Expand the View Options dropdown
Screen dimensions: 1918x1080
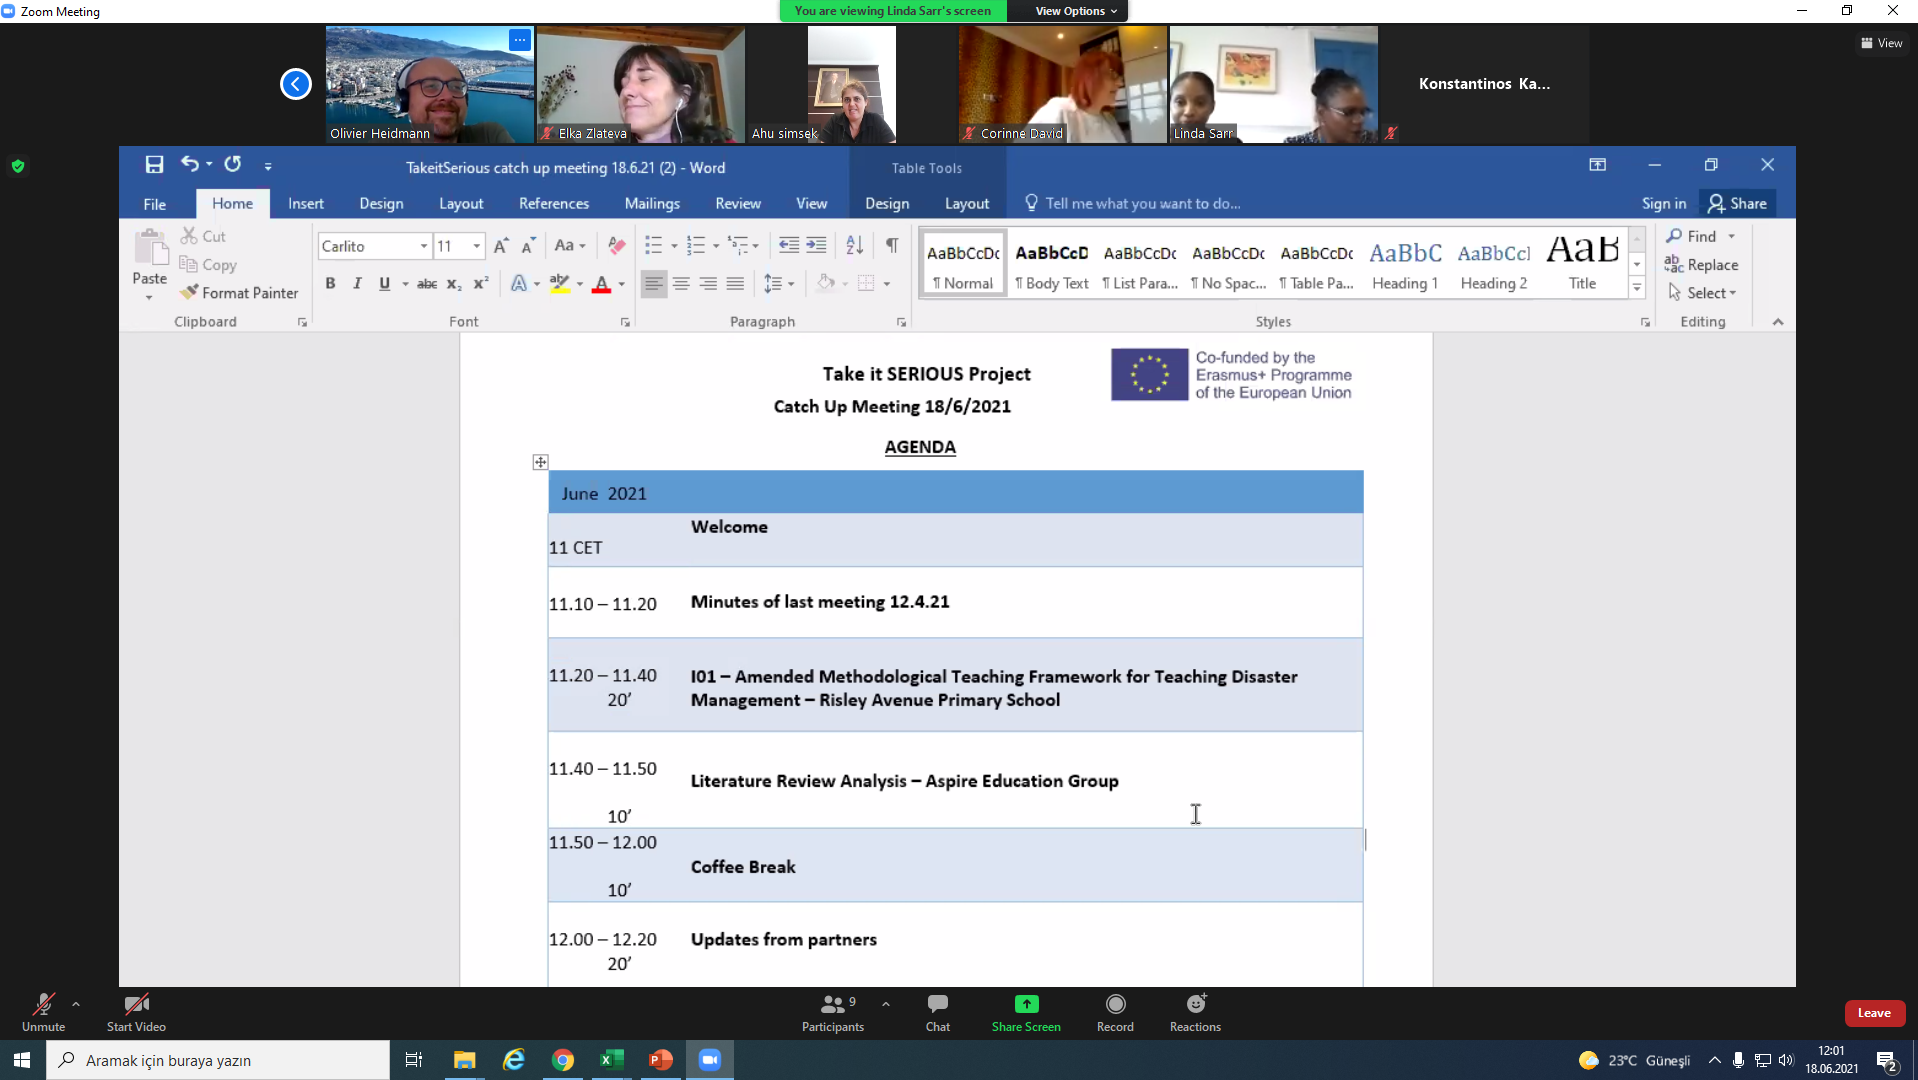pyautogui.click(x=1075, y=11)
